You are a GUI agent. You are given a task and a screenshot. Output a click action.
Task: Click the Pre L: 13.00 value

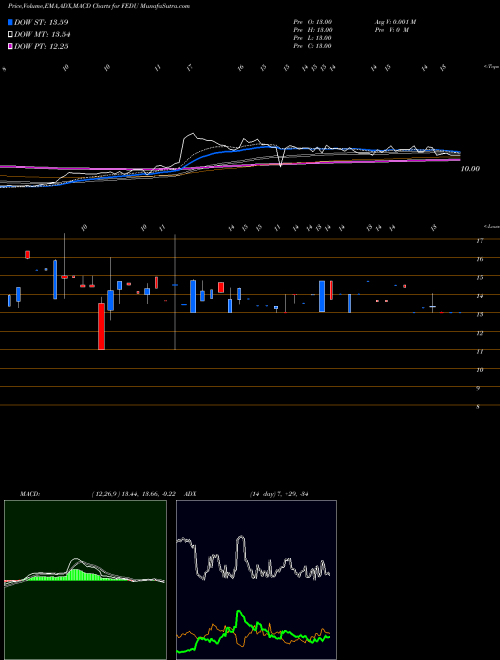(313, 38)
